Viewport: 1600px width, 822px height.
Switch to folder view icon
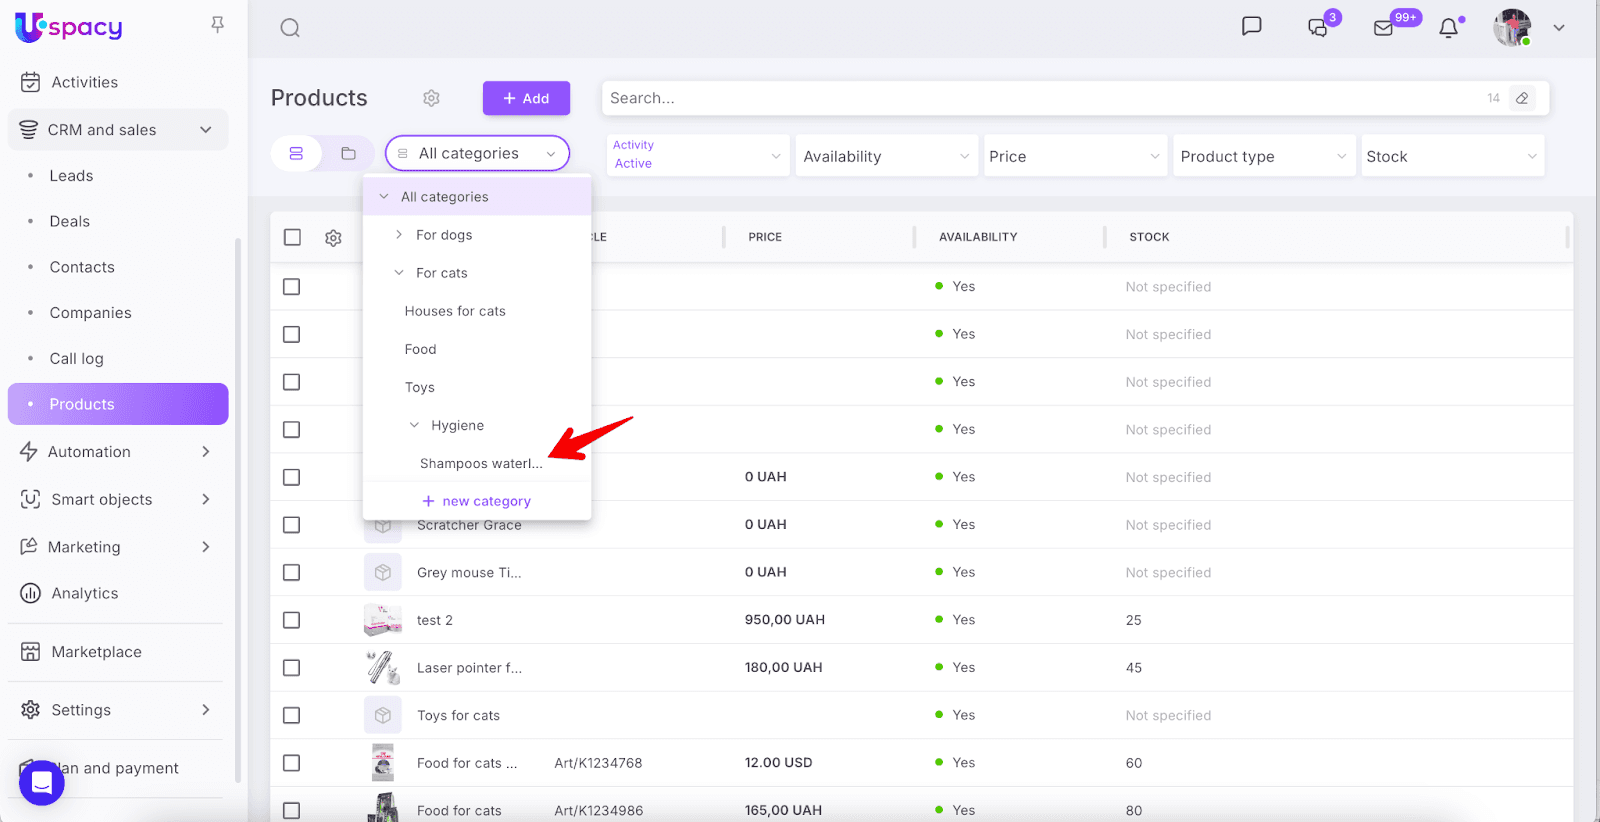(x=348, y=154)
